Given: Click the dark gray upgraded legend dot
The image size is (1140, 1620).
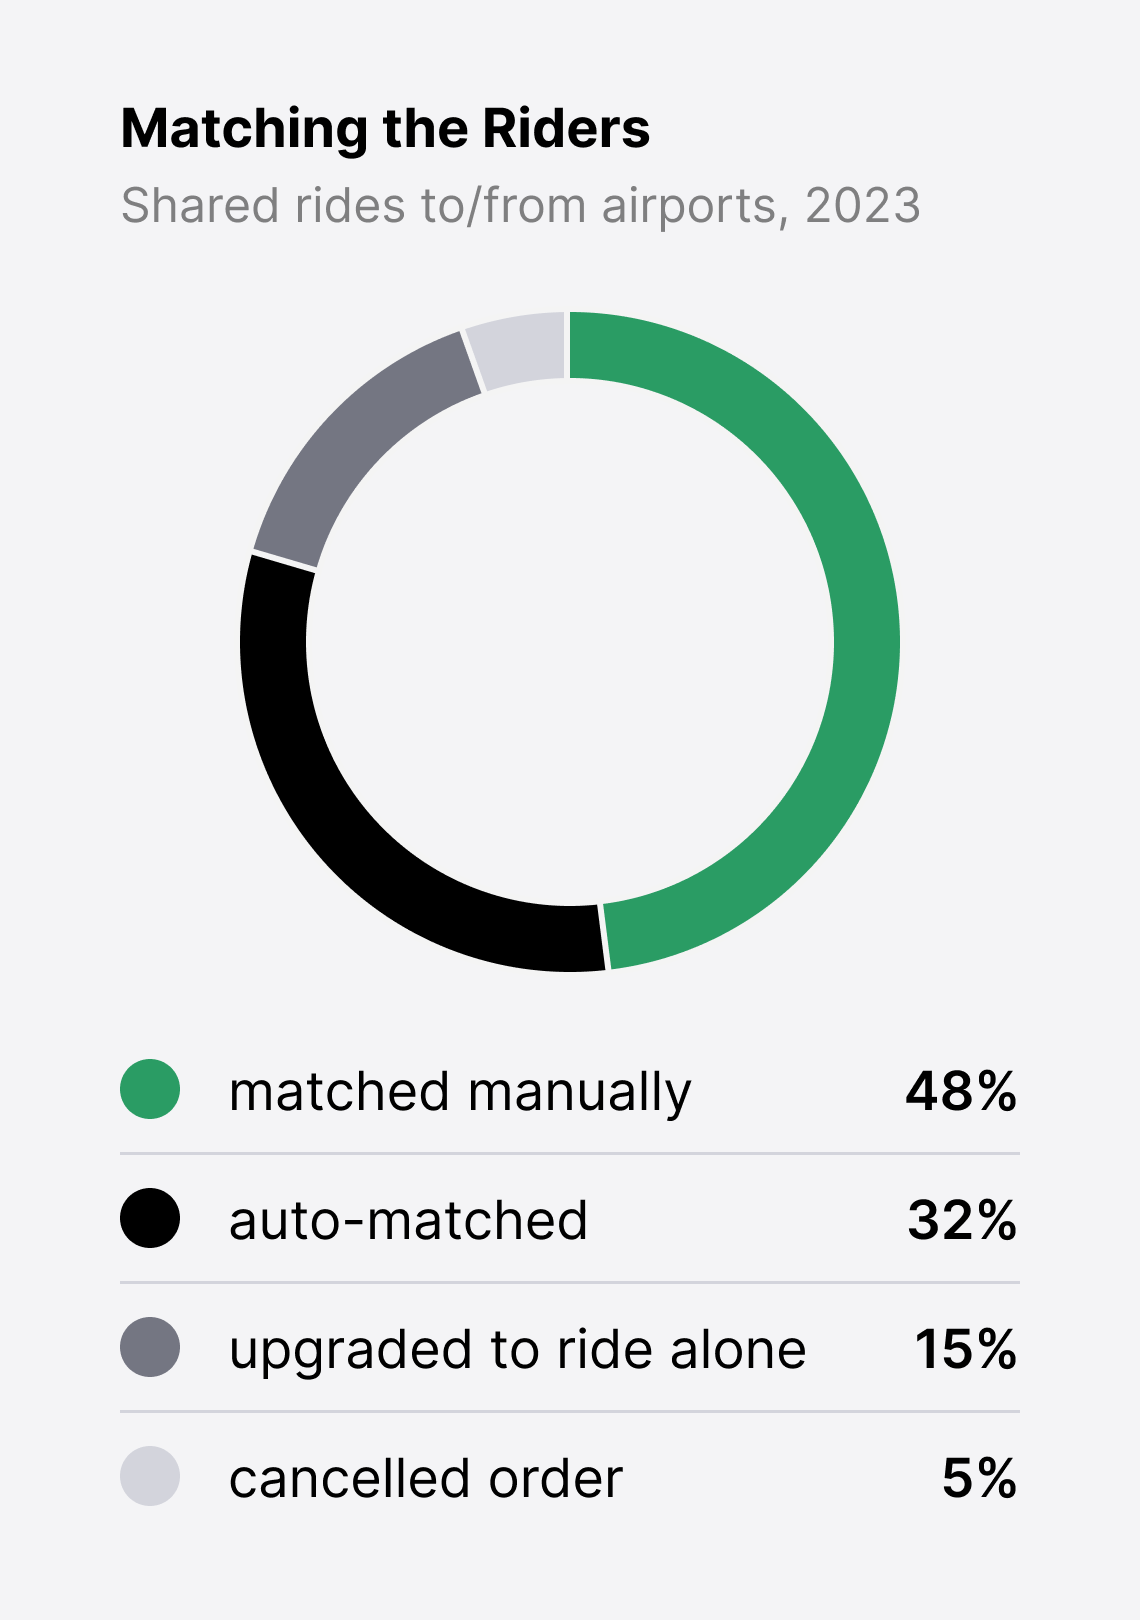Looking at the screenshot, I should tap(150, 1347).
